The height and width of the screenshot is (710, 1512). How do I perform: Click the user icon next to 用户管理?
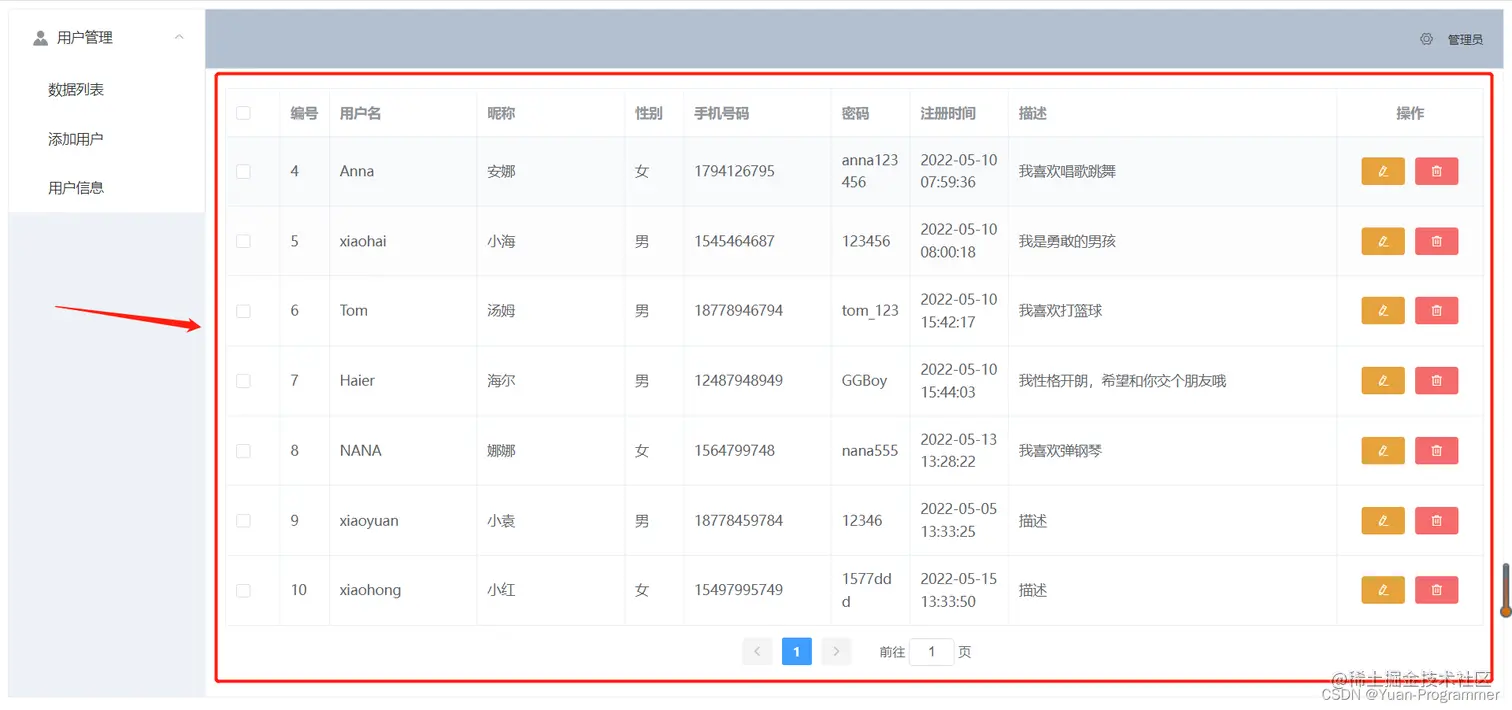point(40,38)
